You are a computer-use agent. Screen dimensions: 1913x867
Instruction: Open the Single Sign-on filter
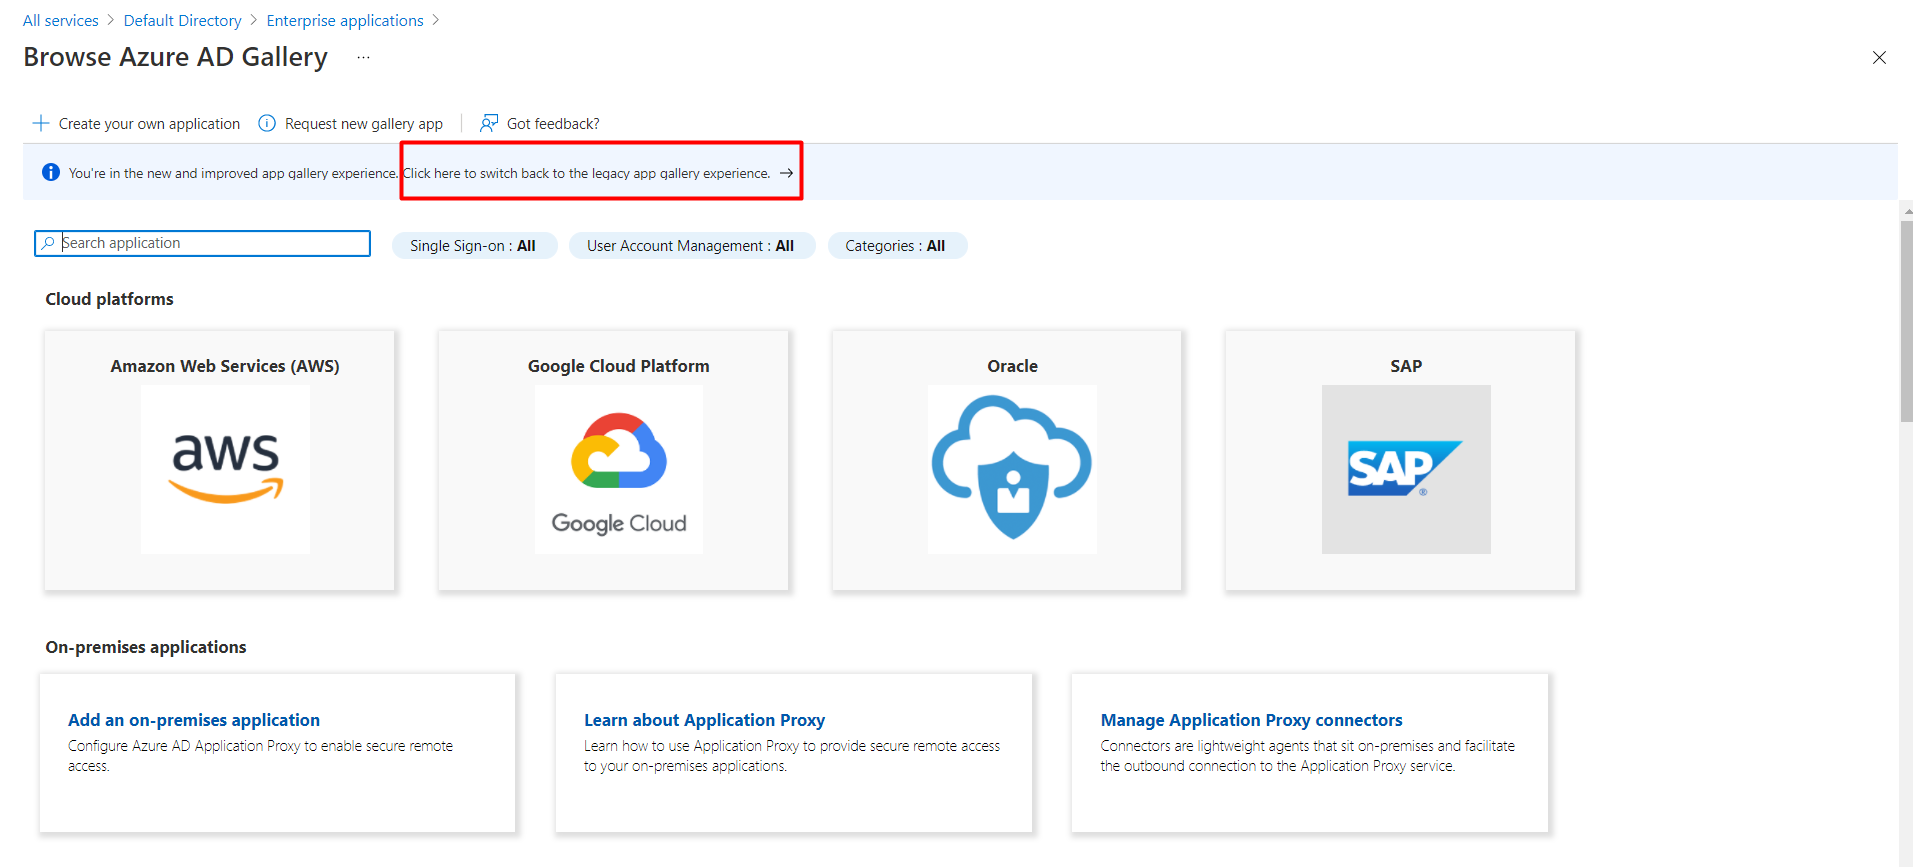tap(474, 246)
